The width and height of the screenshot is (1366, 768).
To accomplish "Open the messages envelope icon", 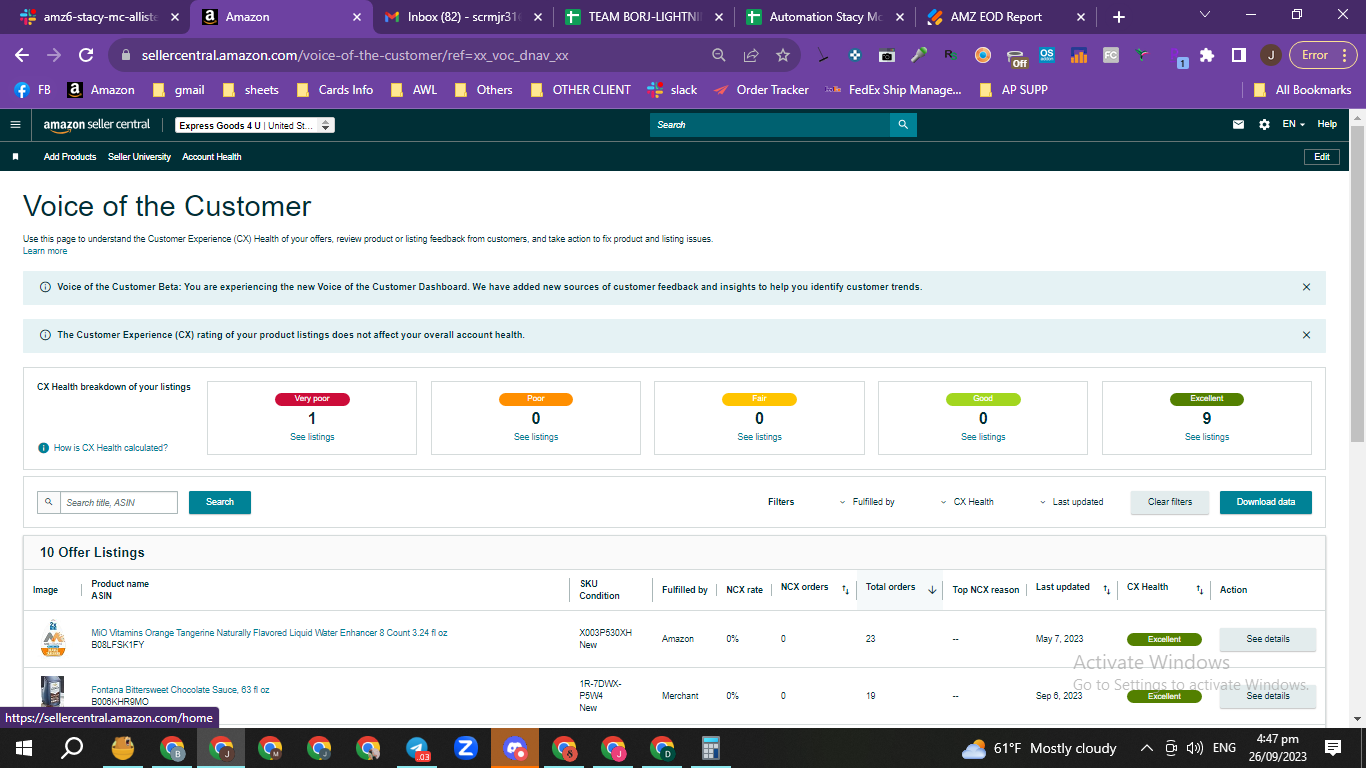I will point(1239,125).
